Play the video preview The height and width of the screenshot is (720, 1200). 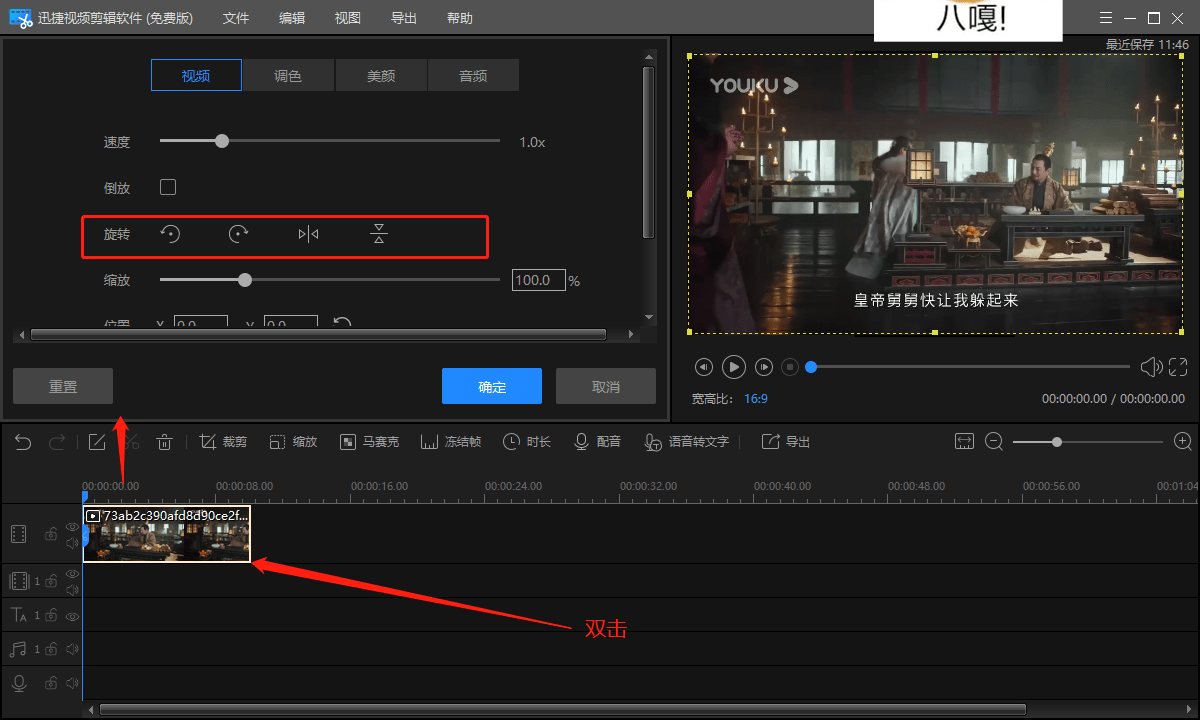point(734,367)
